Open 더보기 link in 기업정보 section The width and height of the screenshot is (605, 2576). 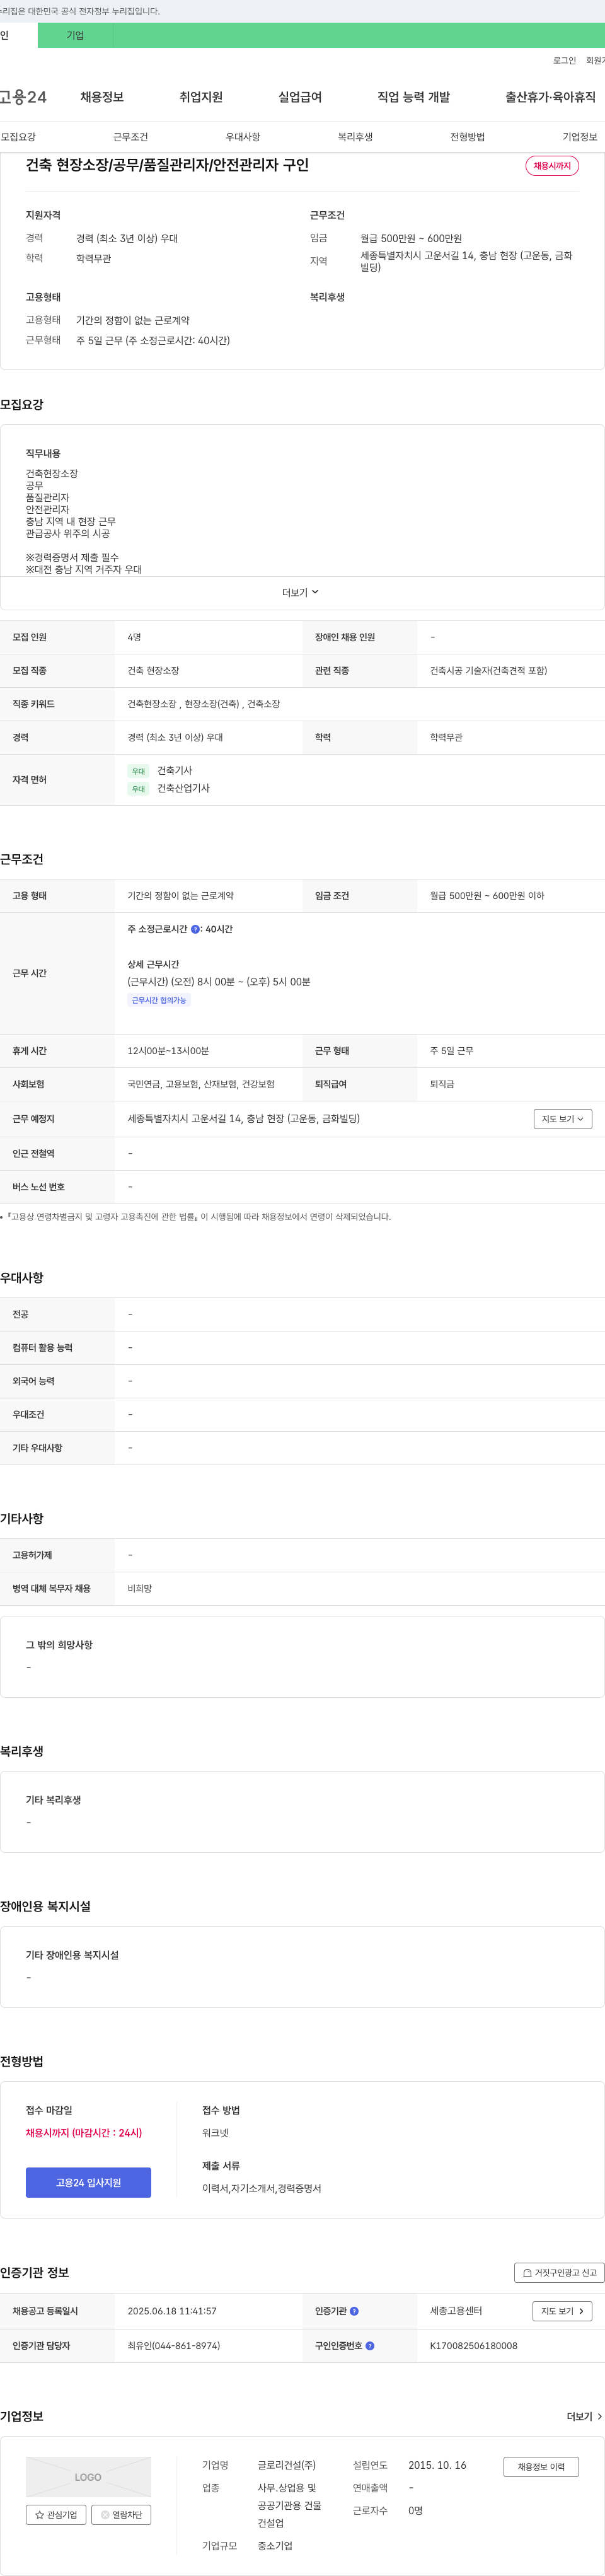(x=584, y=2416)
